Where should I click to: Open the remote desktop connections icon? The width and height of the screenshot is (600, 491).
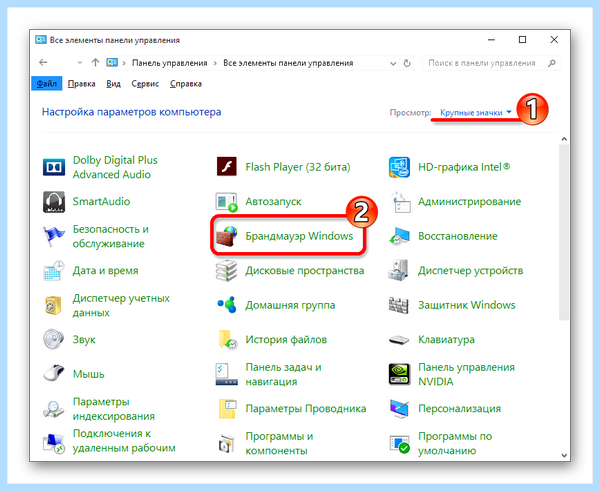(x=54, y=443)
